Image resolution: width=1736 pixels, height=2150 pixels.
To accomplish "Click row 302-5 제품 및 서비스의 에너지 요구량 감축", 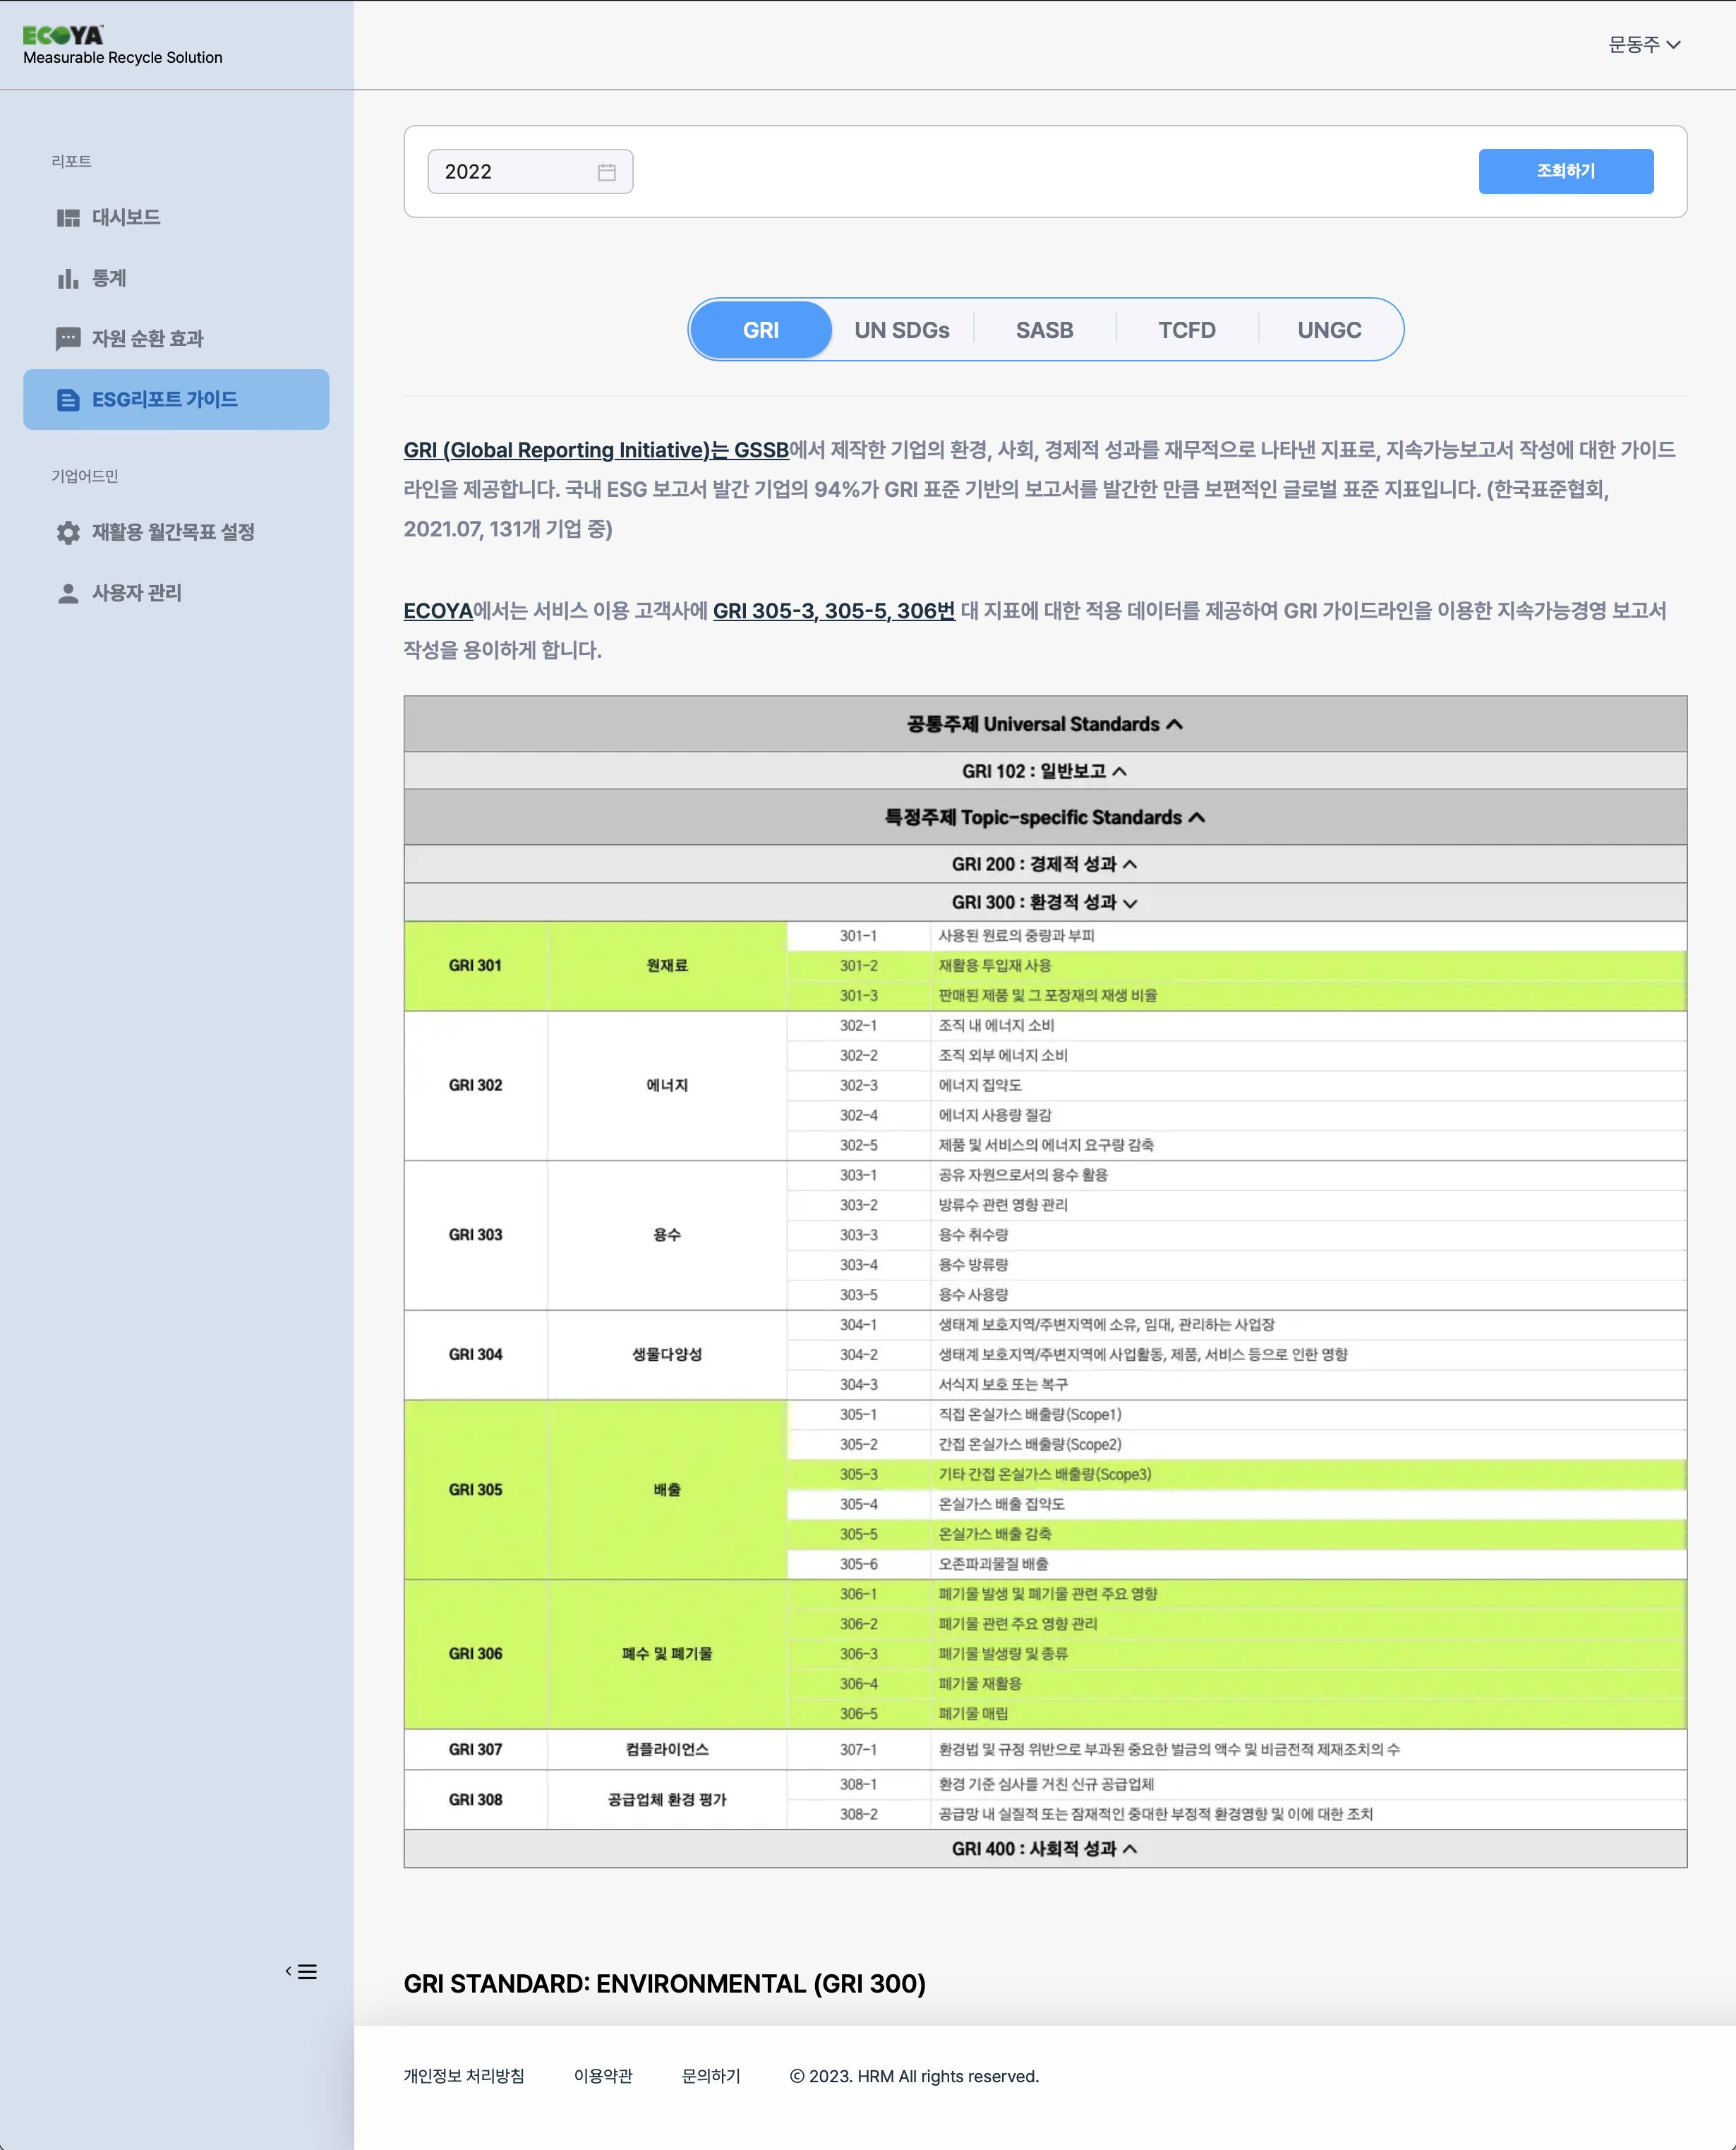I will click(1237, 1146).
